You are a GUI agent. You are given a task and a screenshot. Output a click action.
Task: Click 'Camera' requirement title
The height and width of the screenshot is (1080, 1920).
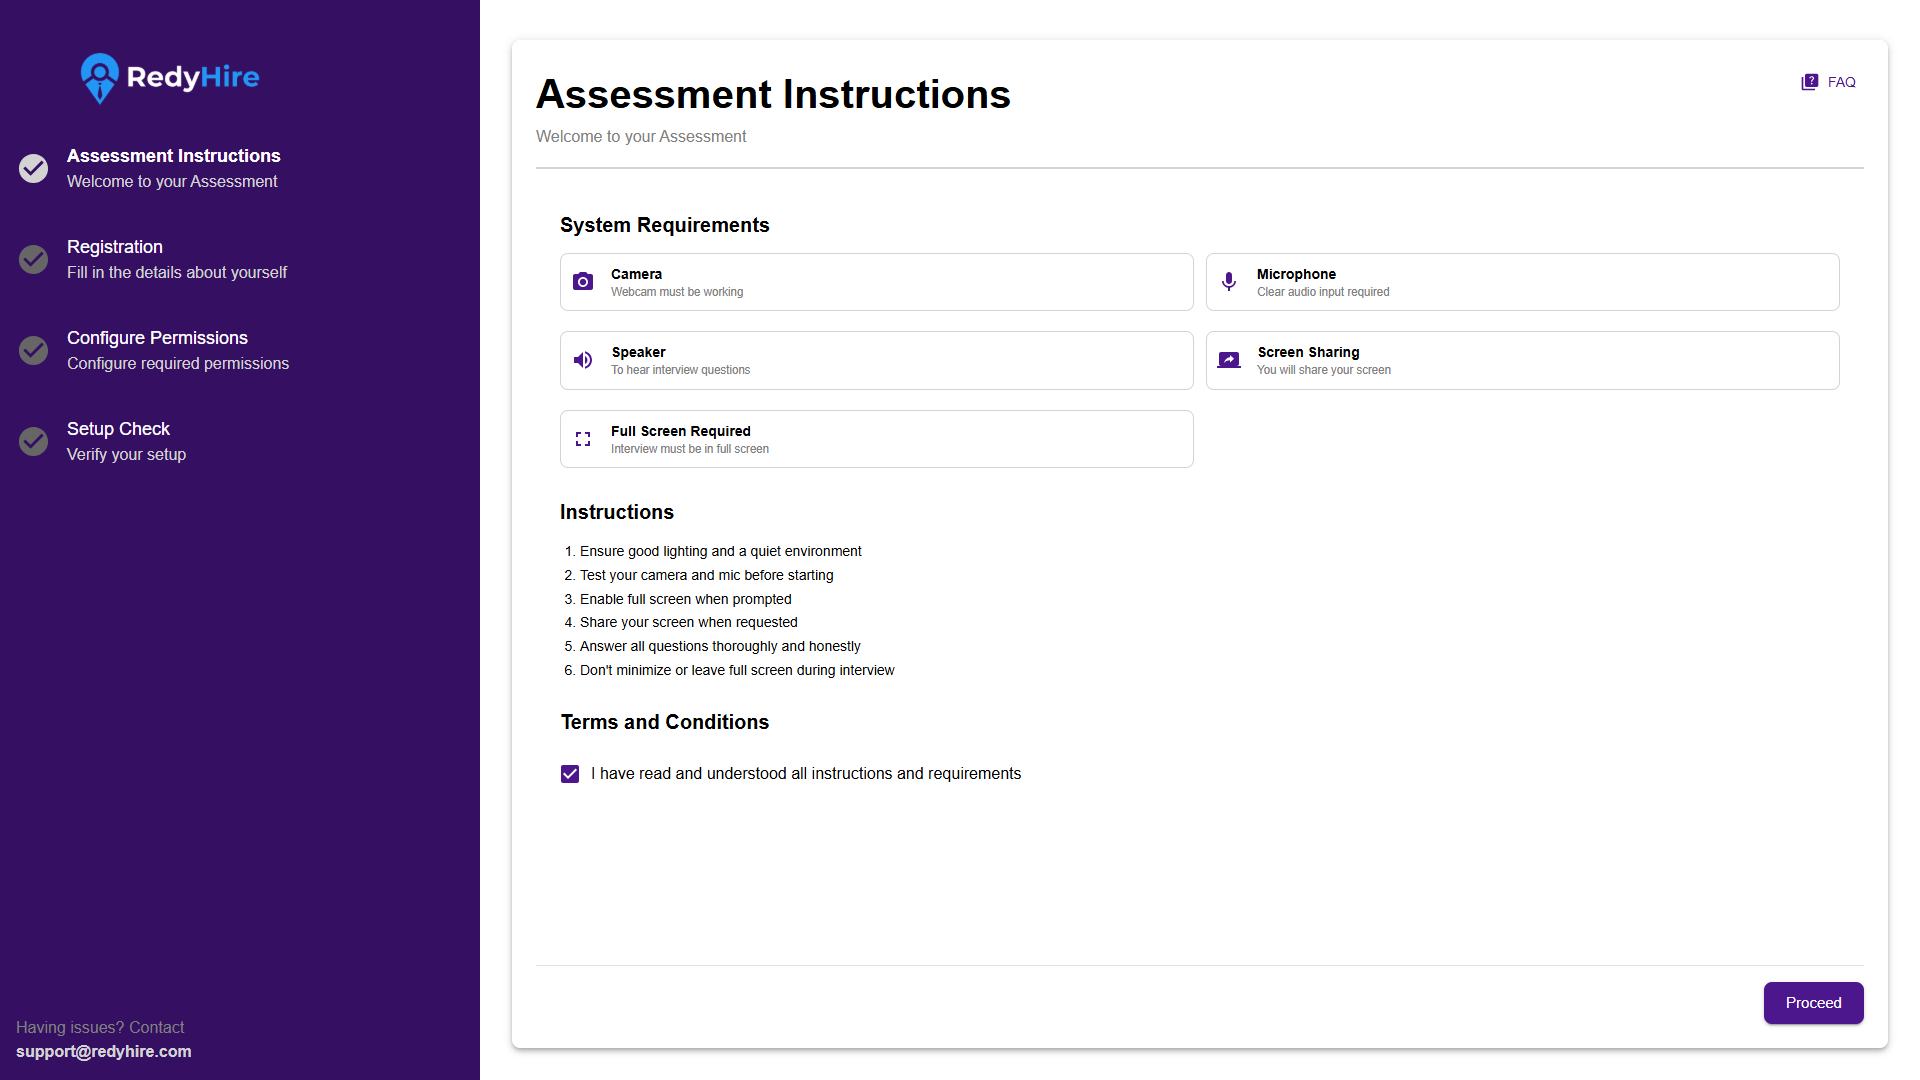coord(636,274)
